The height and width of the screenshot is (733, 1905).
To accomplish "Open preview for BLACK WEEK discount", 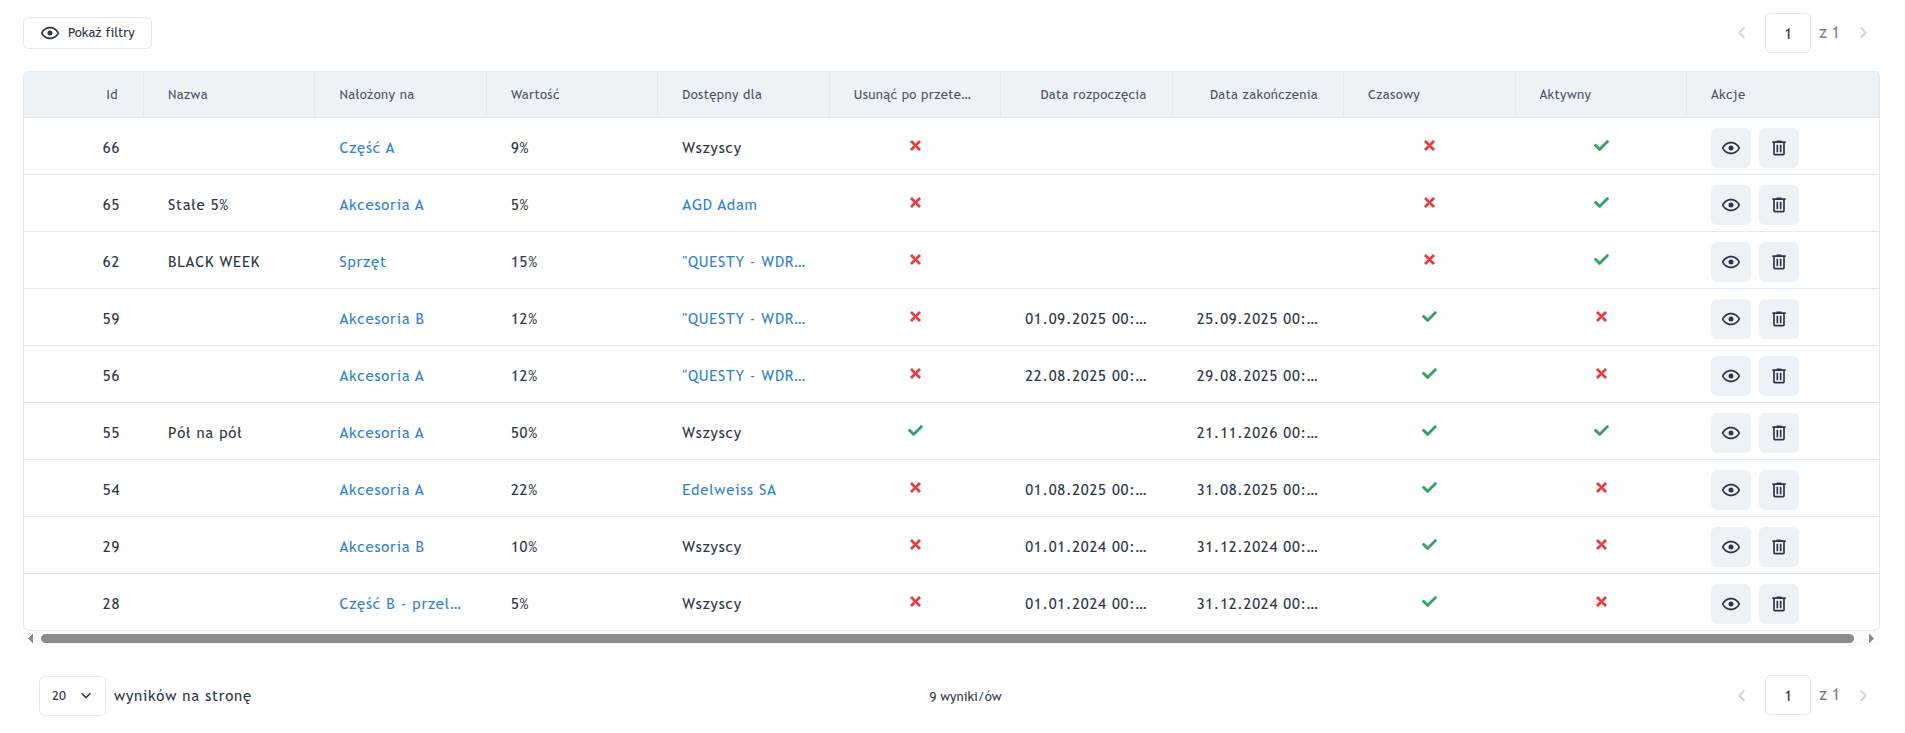I will [x=1730, y=262].
